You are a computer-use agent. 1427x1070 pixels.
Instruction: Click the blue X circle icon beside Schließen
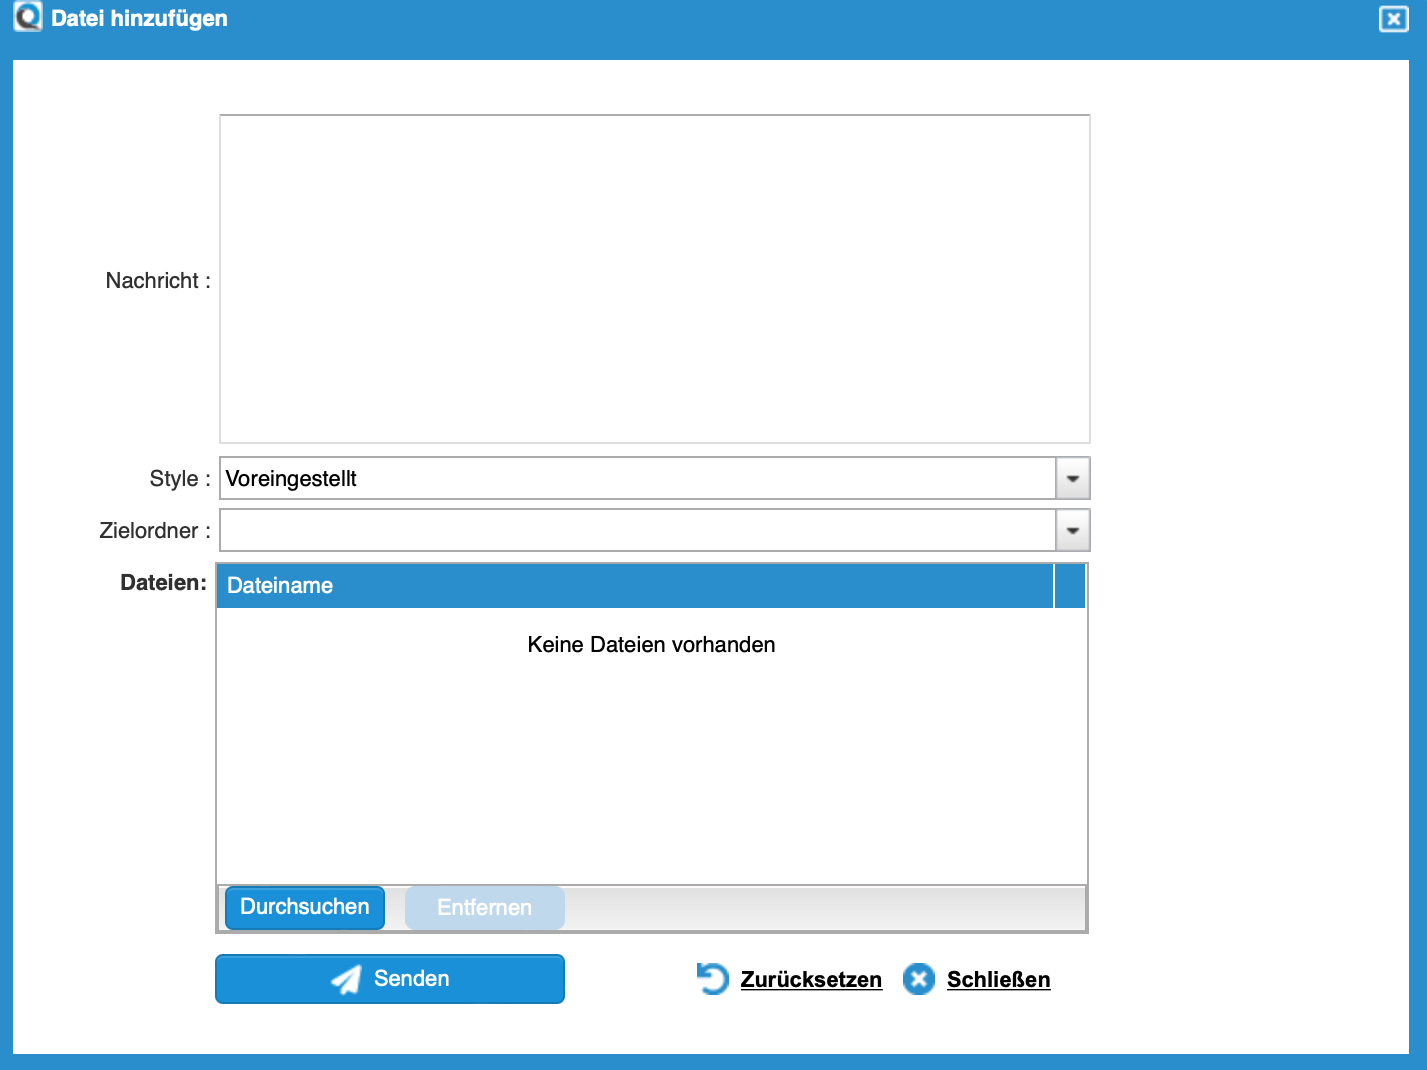point(918,979)
